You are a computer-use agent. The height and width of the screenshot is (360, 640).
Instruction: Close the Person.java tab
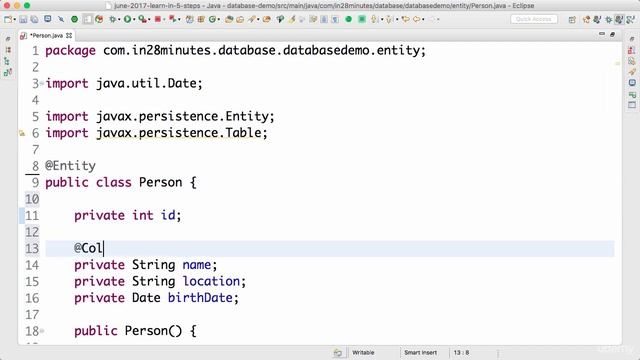[69, 36]
